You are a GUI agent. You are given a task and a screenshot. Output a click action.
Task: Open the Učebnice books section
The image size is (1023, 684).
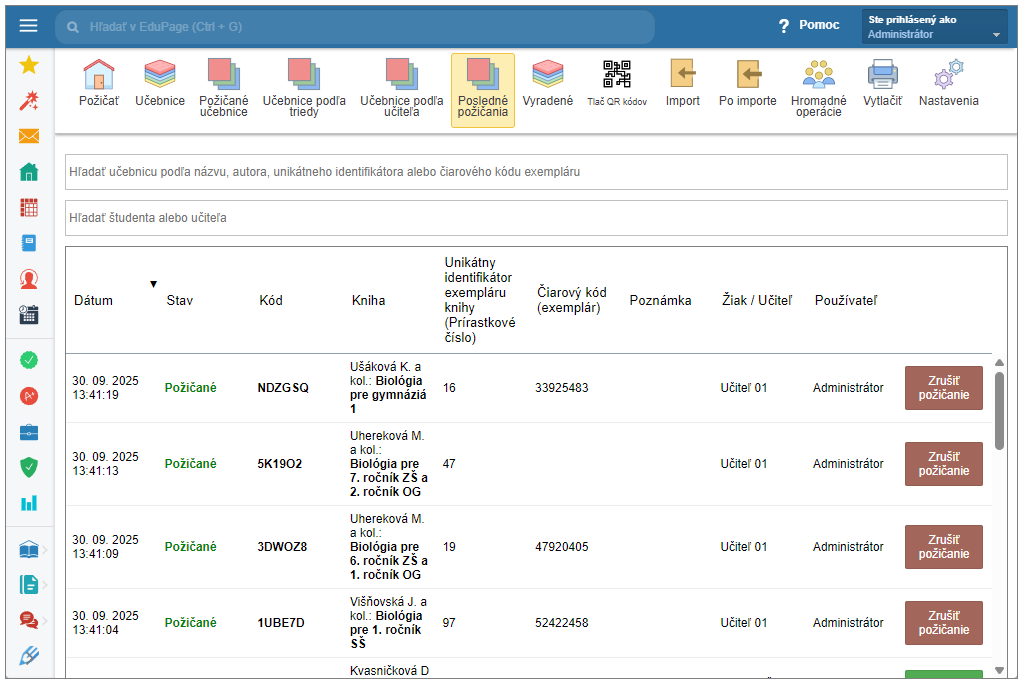[160, 76]
